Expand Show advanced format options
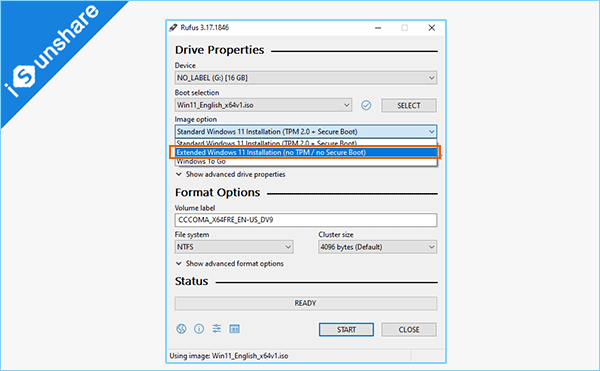 click(x=230, y=264)
